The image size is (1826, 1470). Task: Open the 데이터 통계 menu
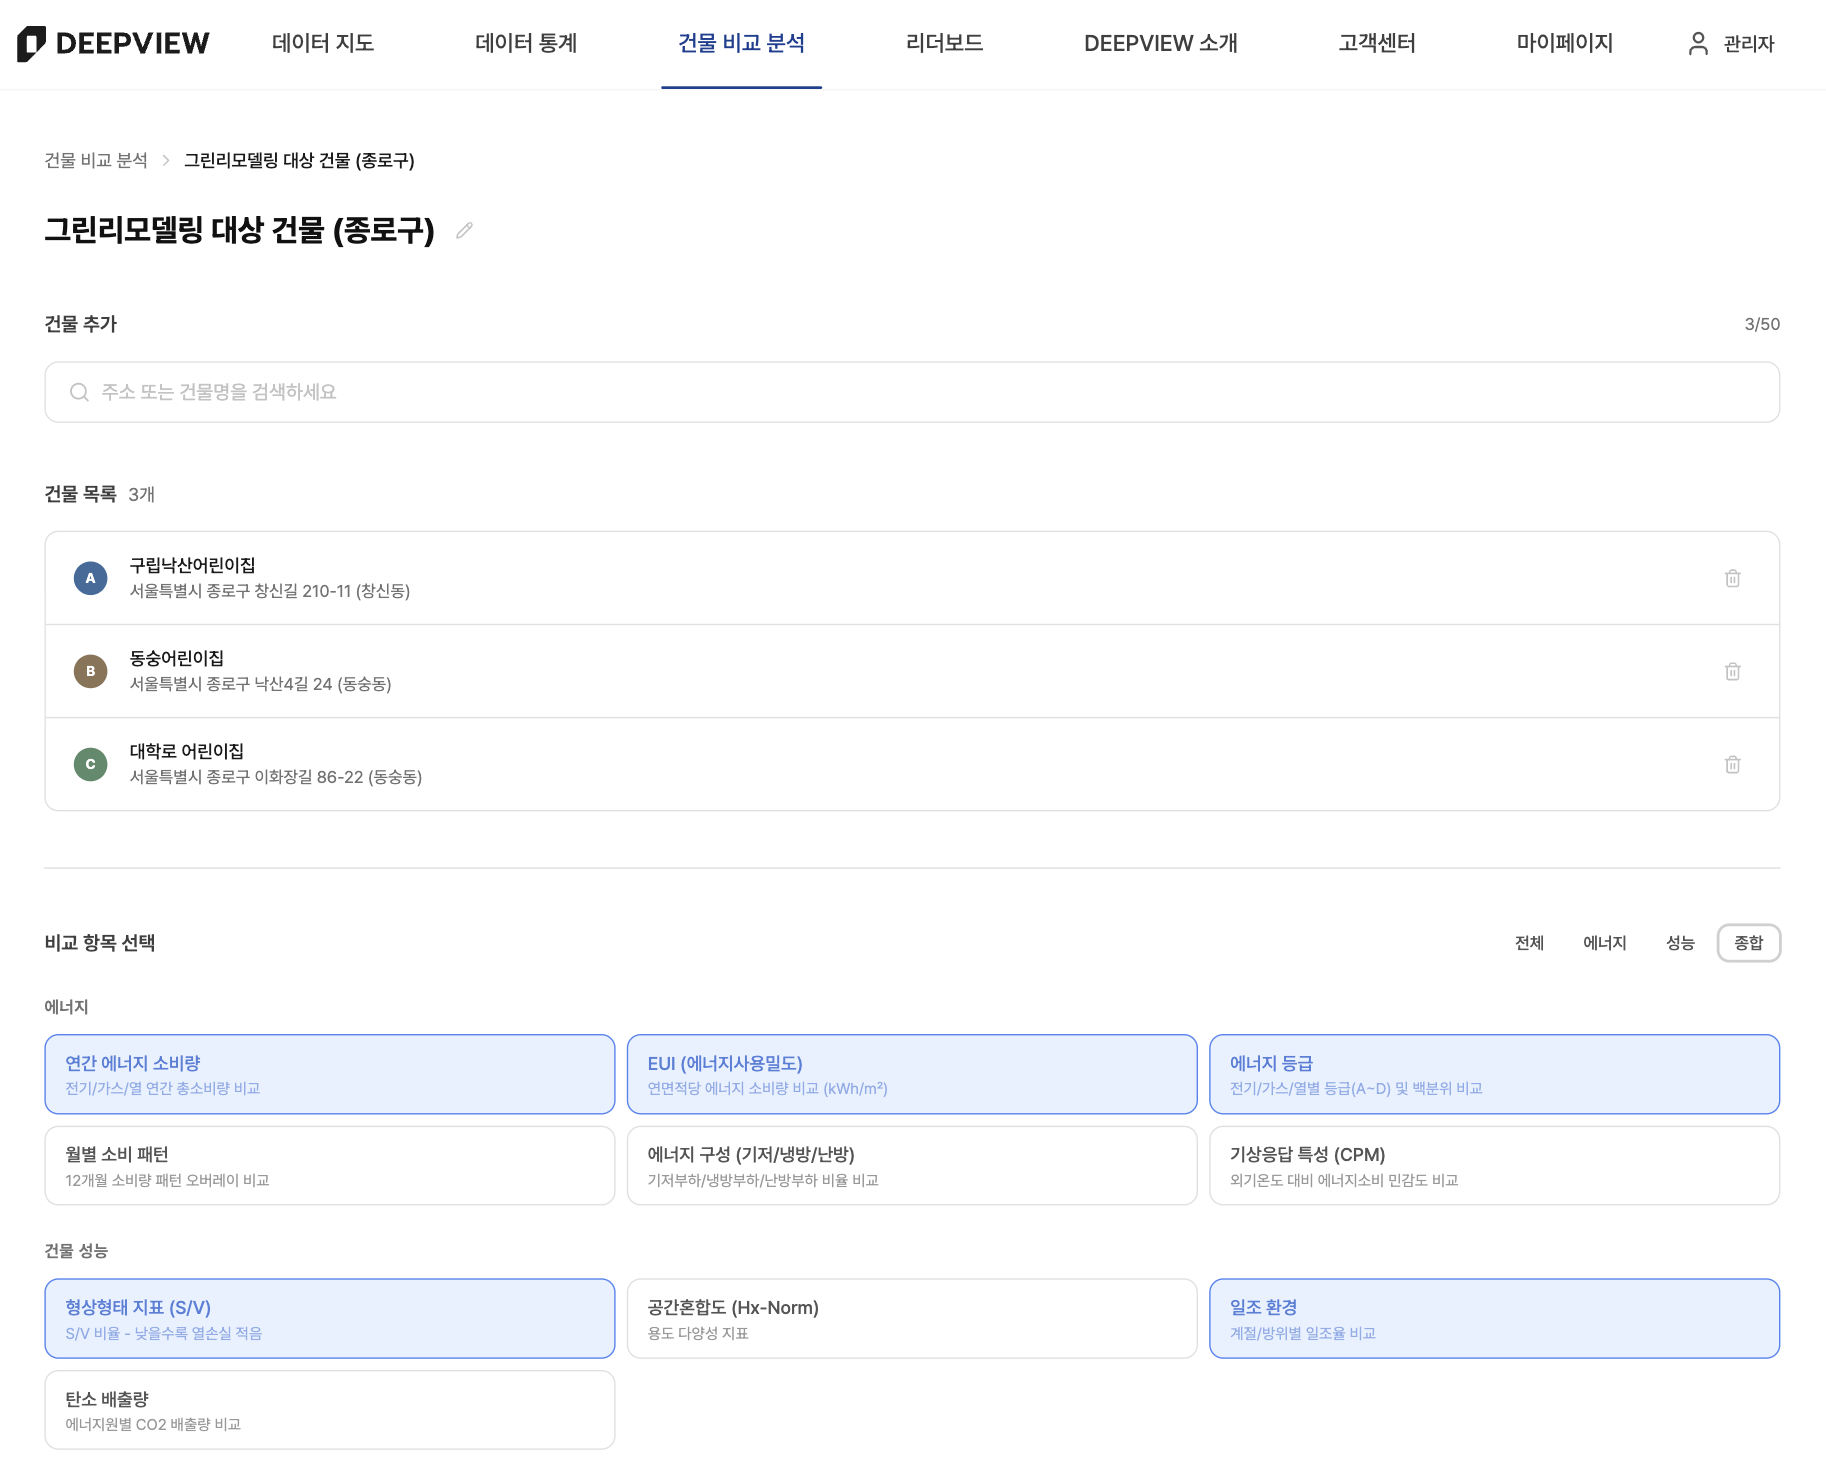tap(526, 43)
